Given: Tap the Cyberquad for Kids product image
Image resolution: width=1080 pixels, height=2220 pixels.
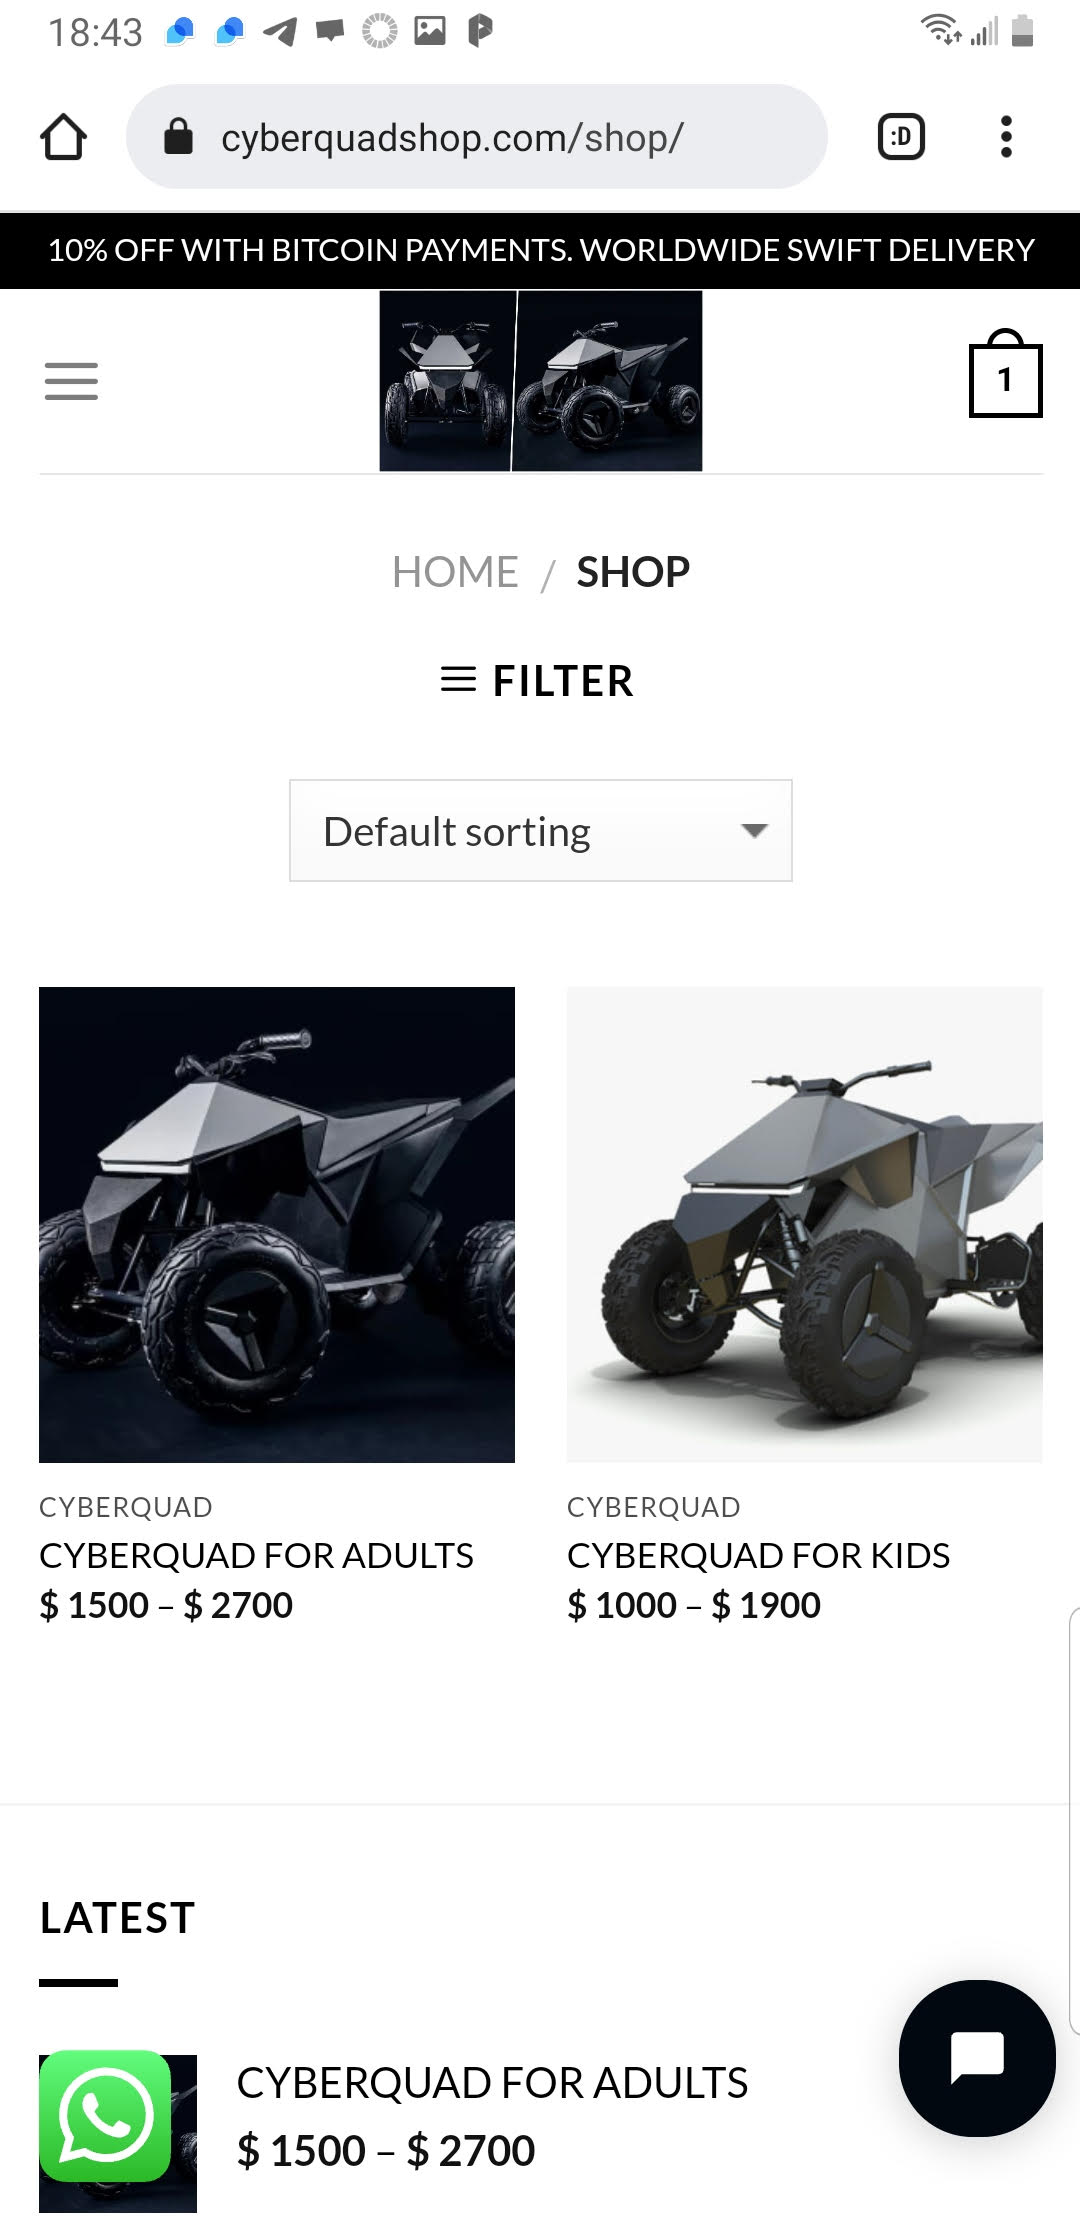Looking at the screenshot, I should click(x=804, y=1224).
